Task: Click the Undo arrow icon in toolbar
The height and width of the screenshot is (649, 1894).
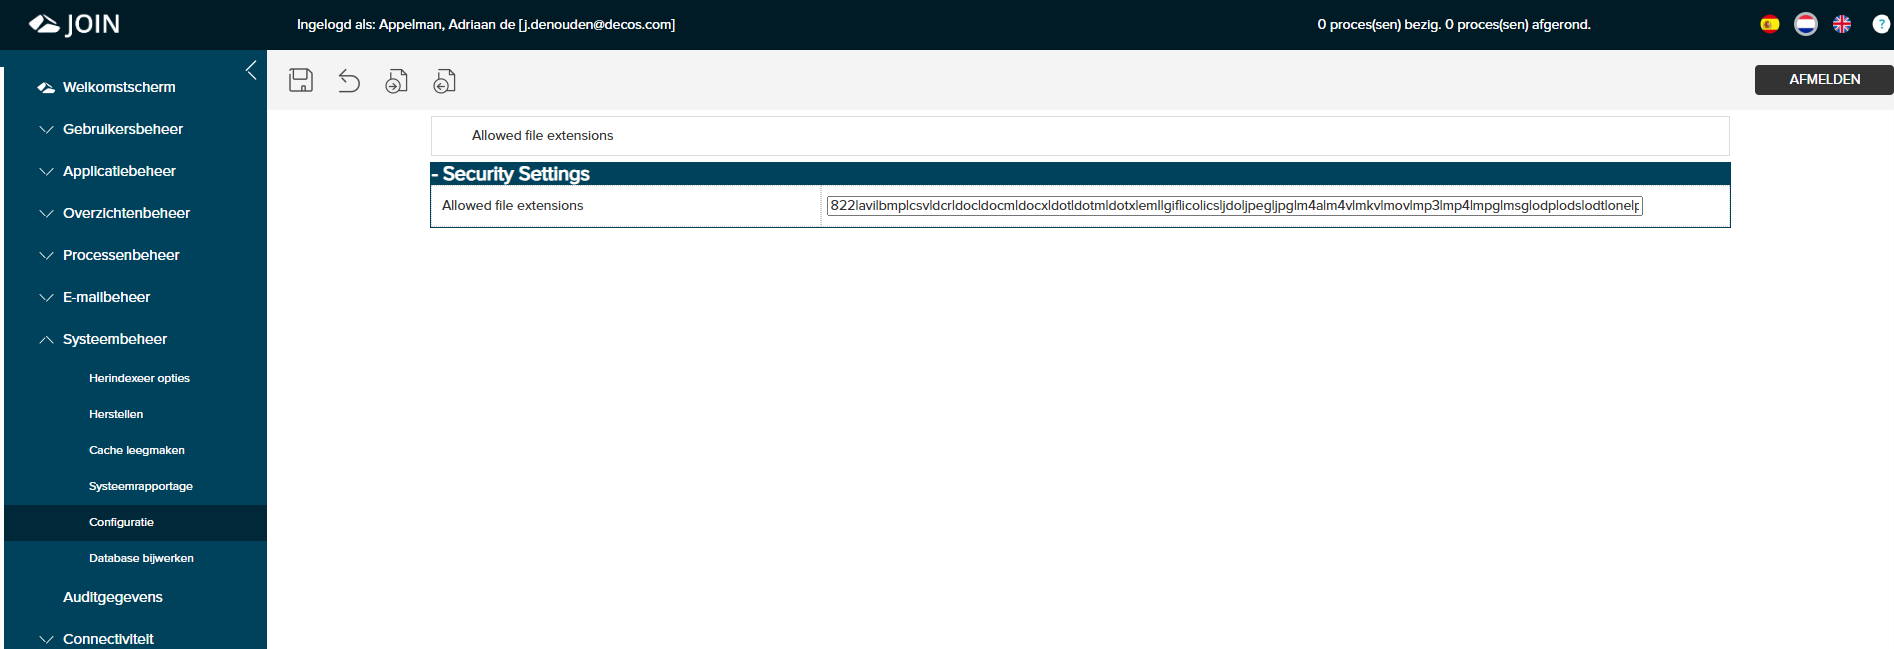Action: point(349,81)
